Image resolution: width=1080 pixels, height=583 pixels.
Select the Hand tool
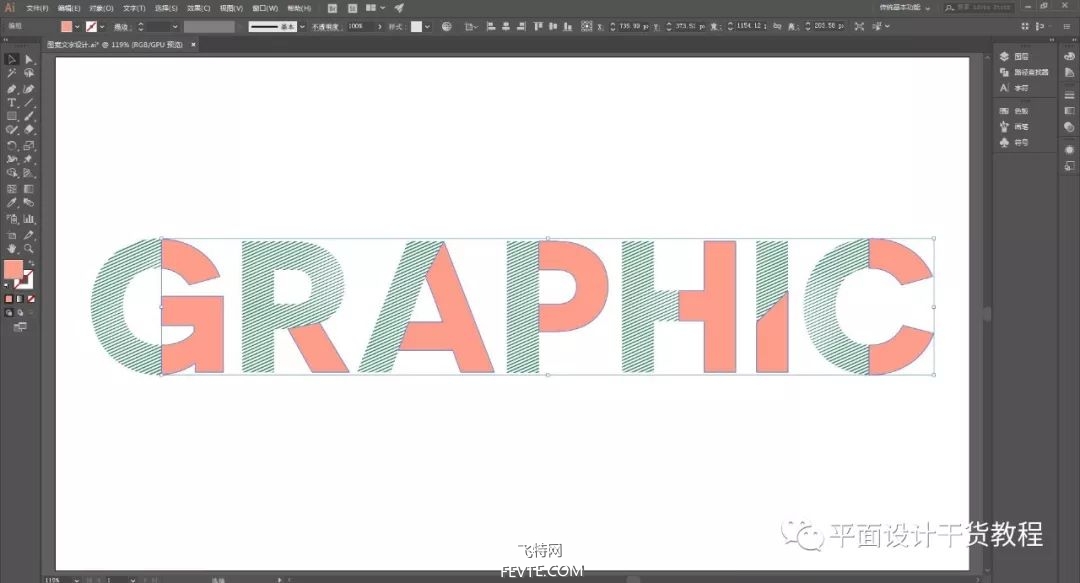[x=12, y=248]
